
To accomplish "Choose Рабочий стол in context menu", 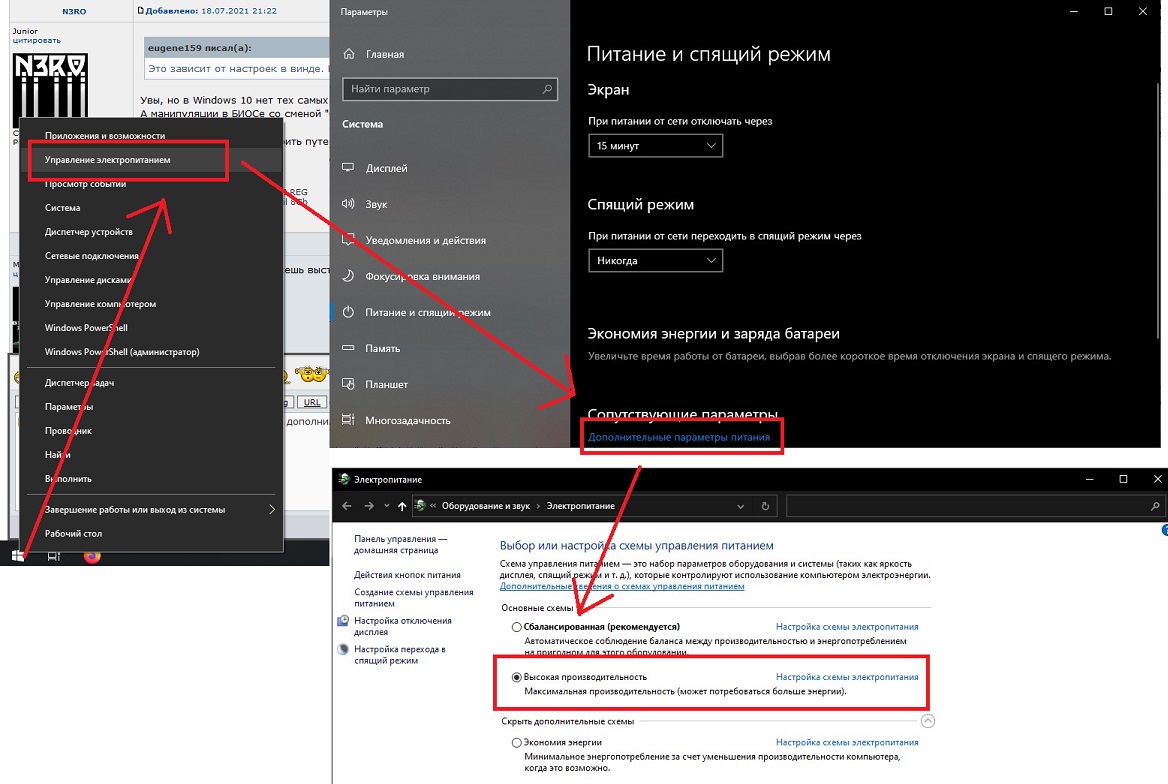I will [153, 534].
